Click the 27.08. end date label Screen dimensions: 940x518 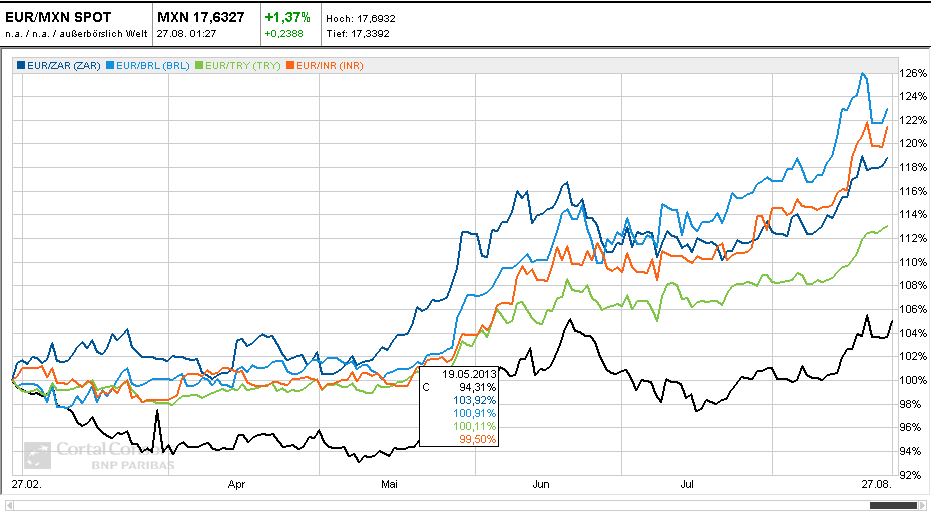pyautogui.click(x=876, y=484)
